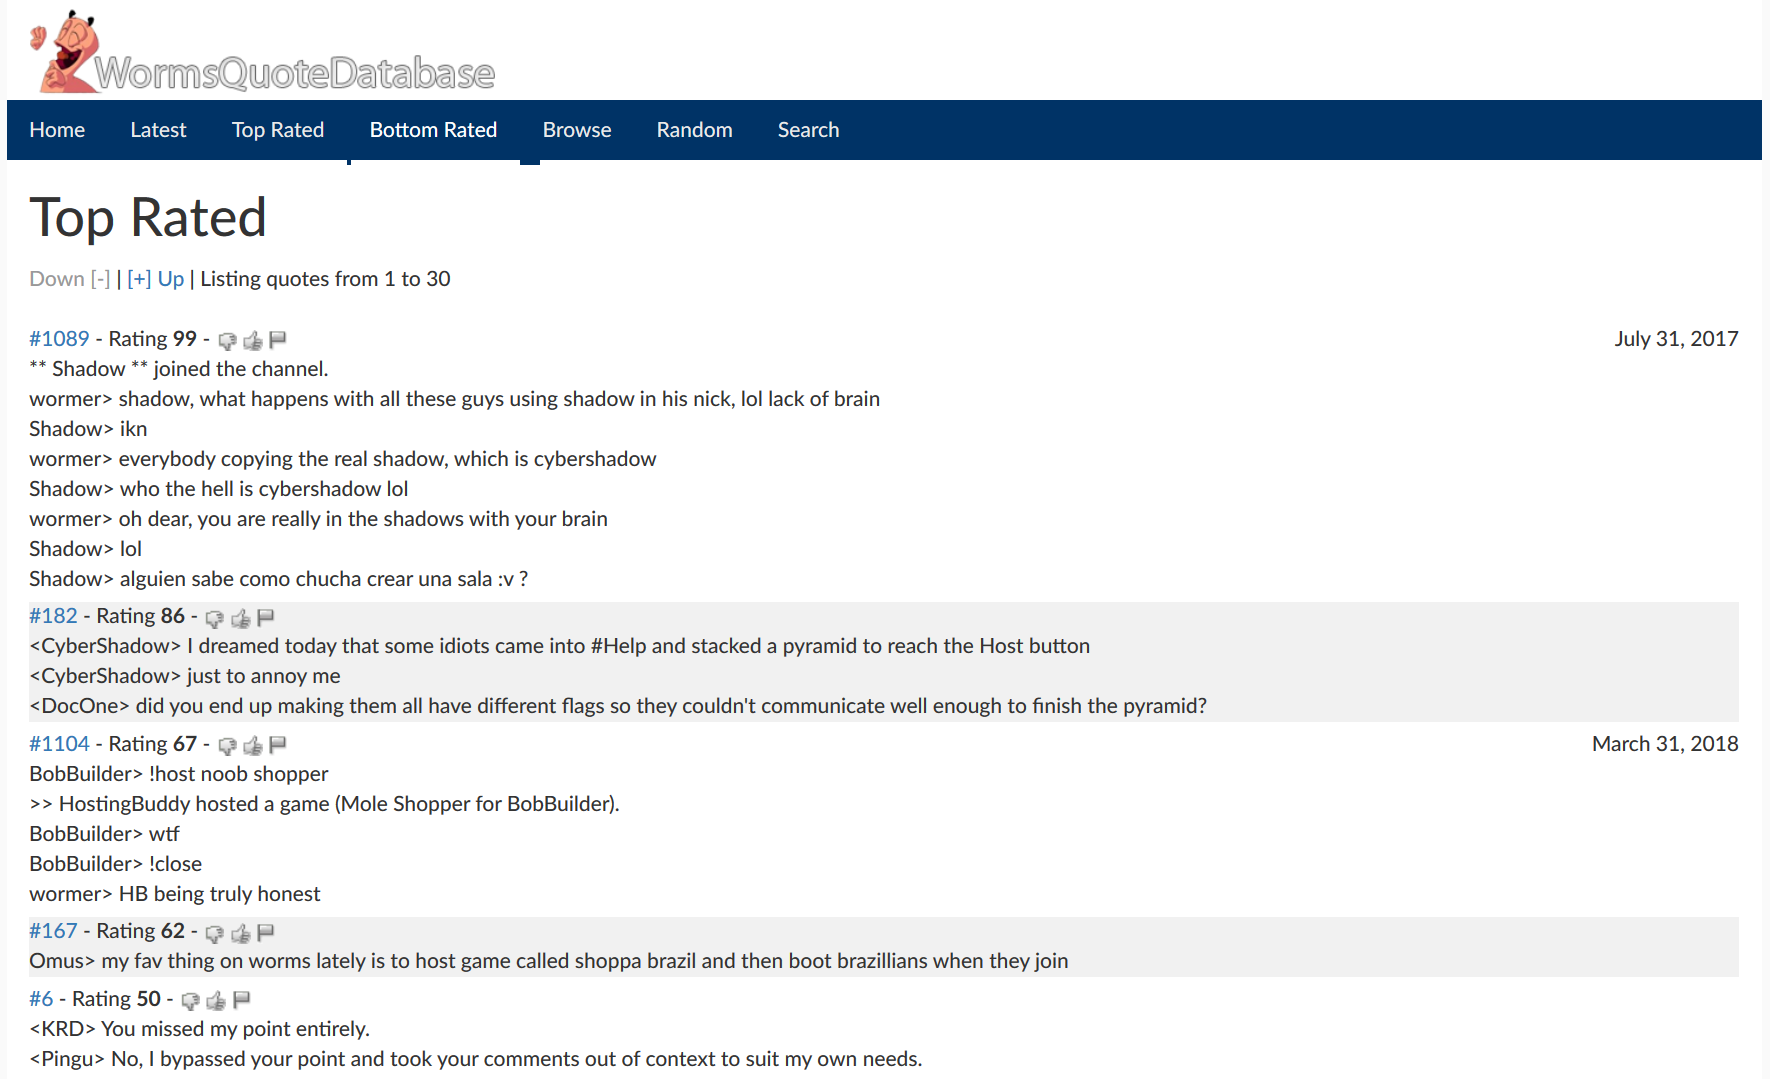Click the line "wormer> HB being truly honest"
The height and width of the screenshot is (1079, 1770).
175,894
